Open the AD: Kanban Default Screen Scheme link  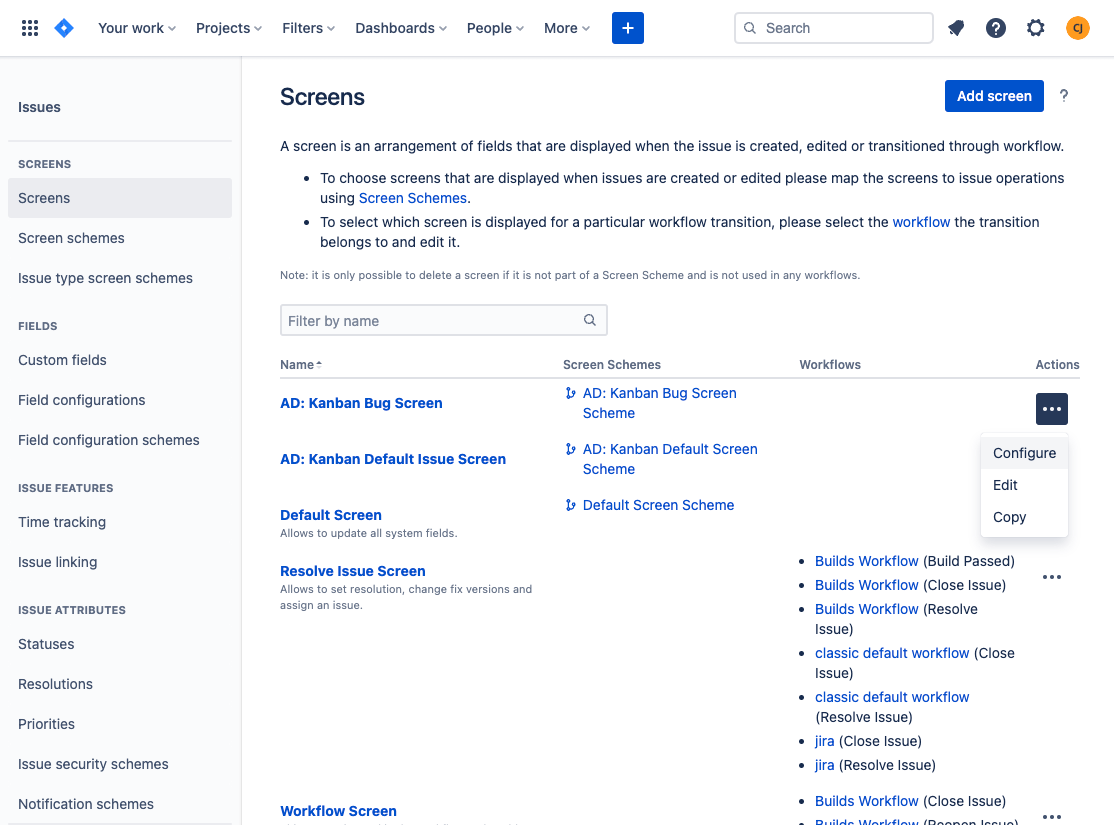[670, 459]
